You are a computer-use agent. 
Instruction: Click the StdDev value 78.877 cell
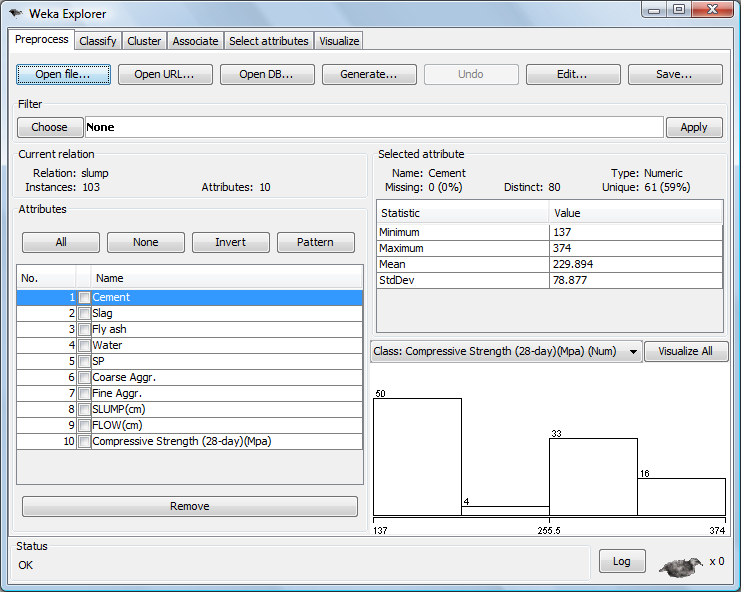(636, 281)
